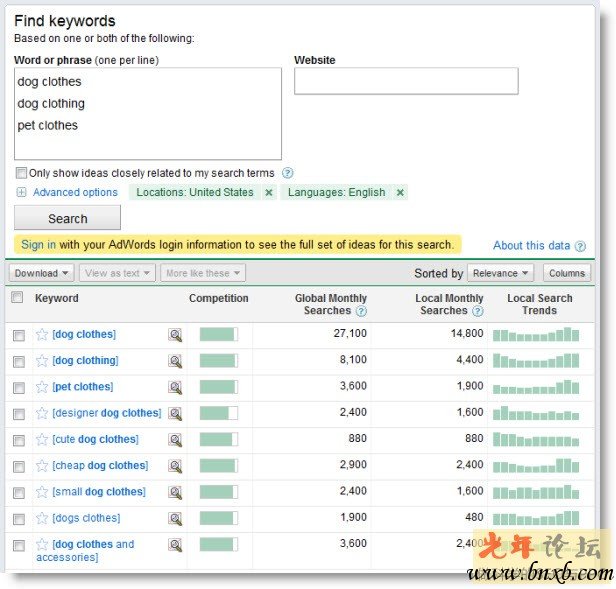Screen dimensions: 616x589
Task: Open the [cheap dog clothes] keyword link
Action: pos(100,466)
